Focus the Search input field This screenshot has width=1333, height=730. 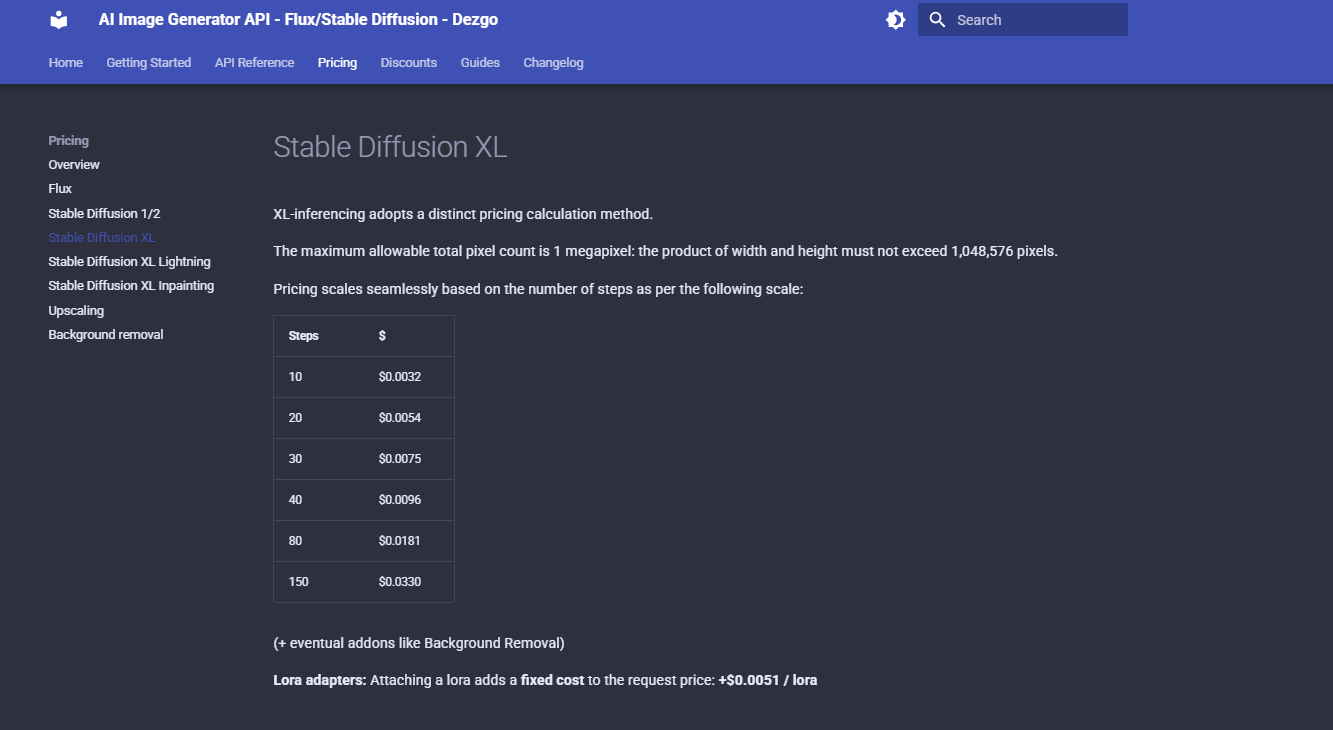pyautogui.click(x=1023, y=20)
